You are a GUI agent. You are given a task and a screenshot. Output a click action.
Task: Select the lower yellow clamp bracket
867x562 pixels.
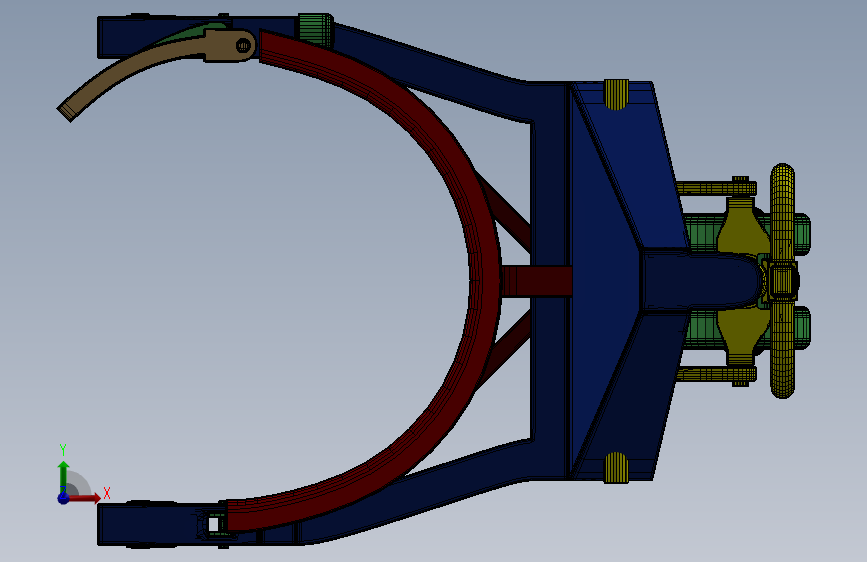741,336
